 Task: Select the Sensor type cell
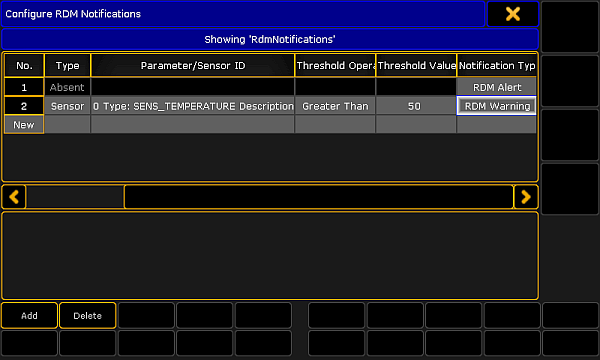(x=67, y=106)
